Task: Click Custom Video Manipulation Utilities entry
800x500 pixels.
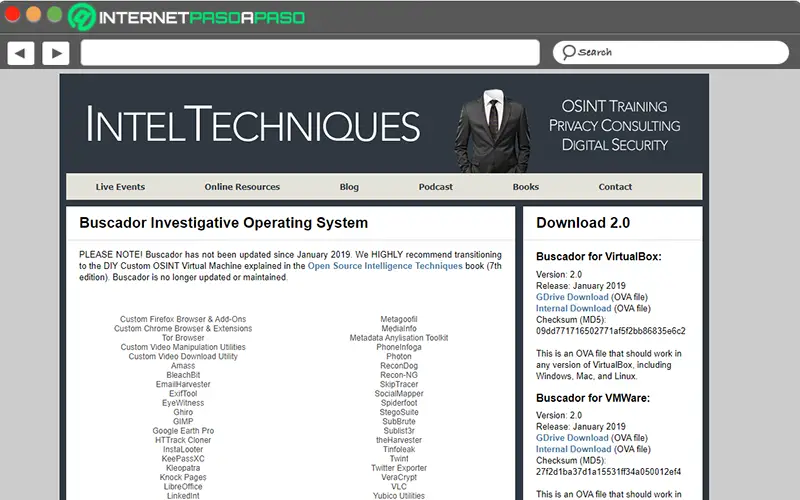Action: 183,347
